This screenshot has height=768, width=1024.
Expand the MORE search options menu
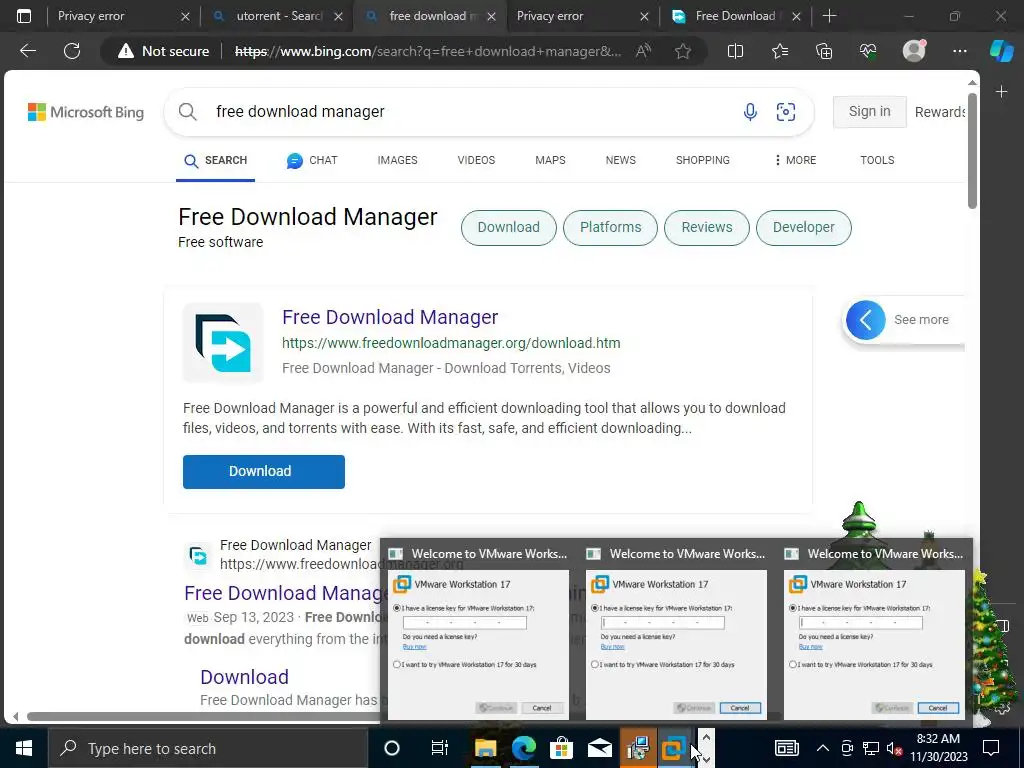(795, 161)
